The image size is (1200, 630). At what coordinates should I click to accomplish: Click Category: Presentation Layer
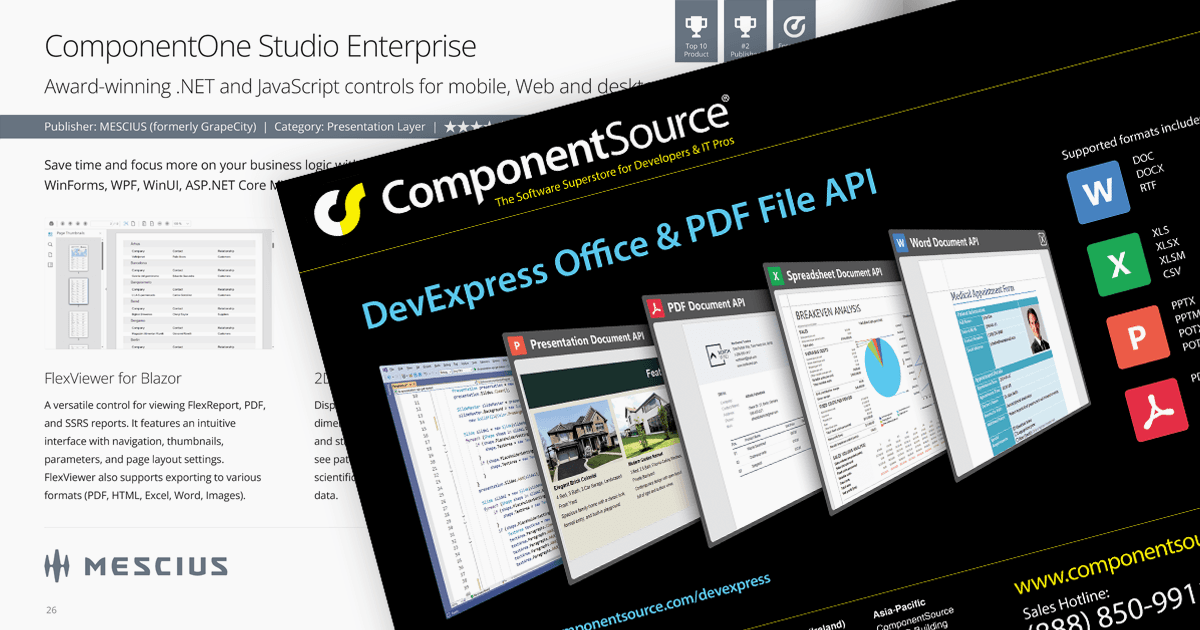(348, 127)
